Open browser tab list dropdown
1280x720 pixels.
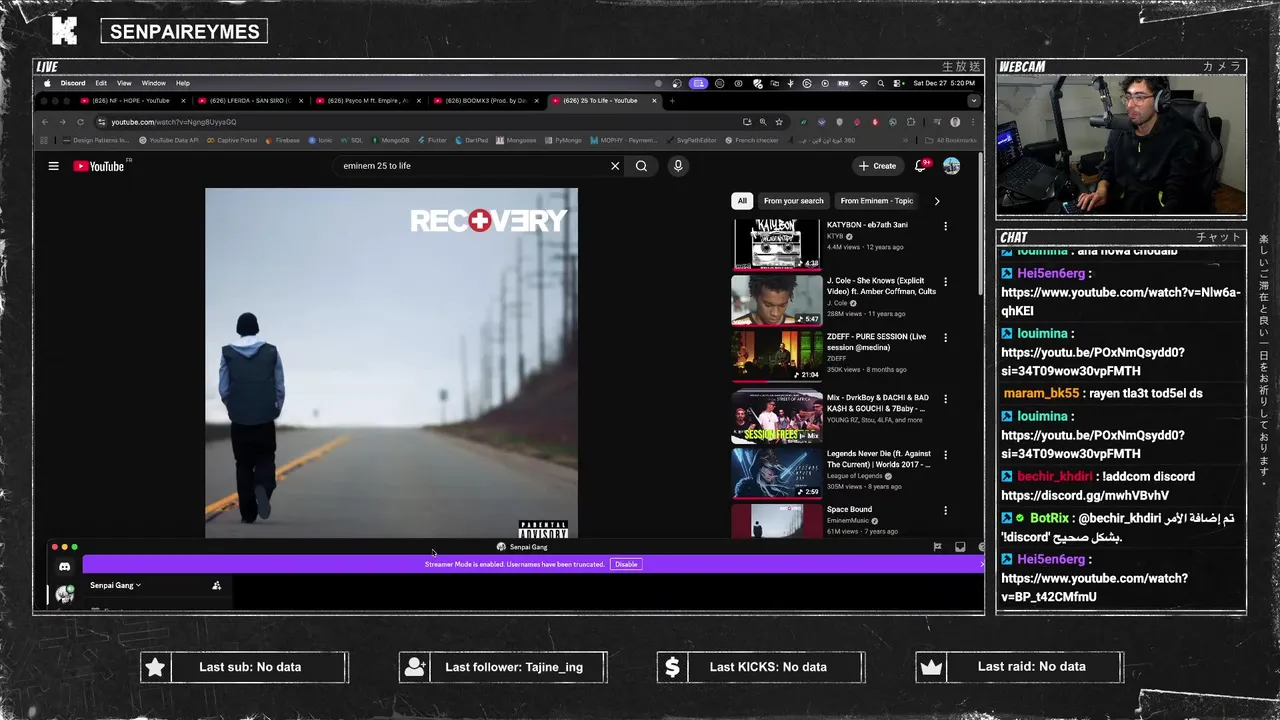pos(973,101)
